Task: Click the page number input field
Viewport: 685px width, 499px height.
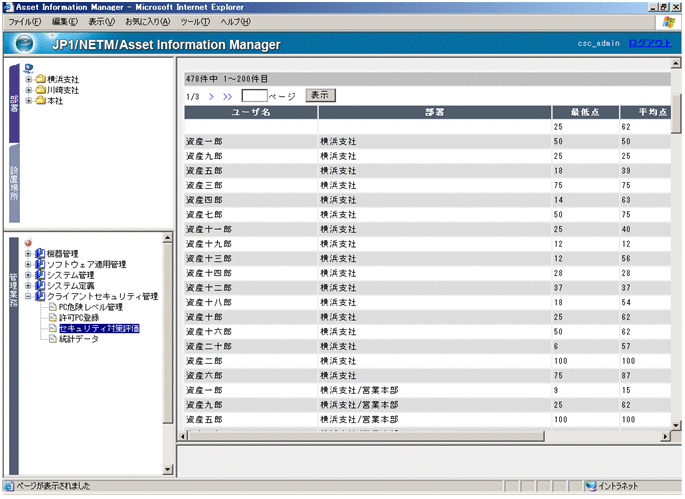Action: coord(254,96)
